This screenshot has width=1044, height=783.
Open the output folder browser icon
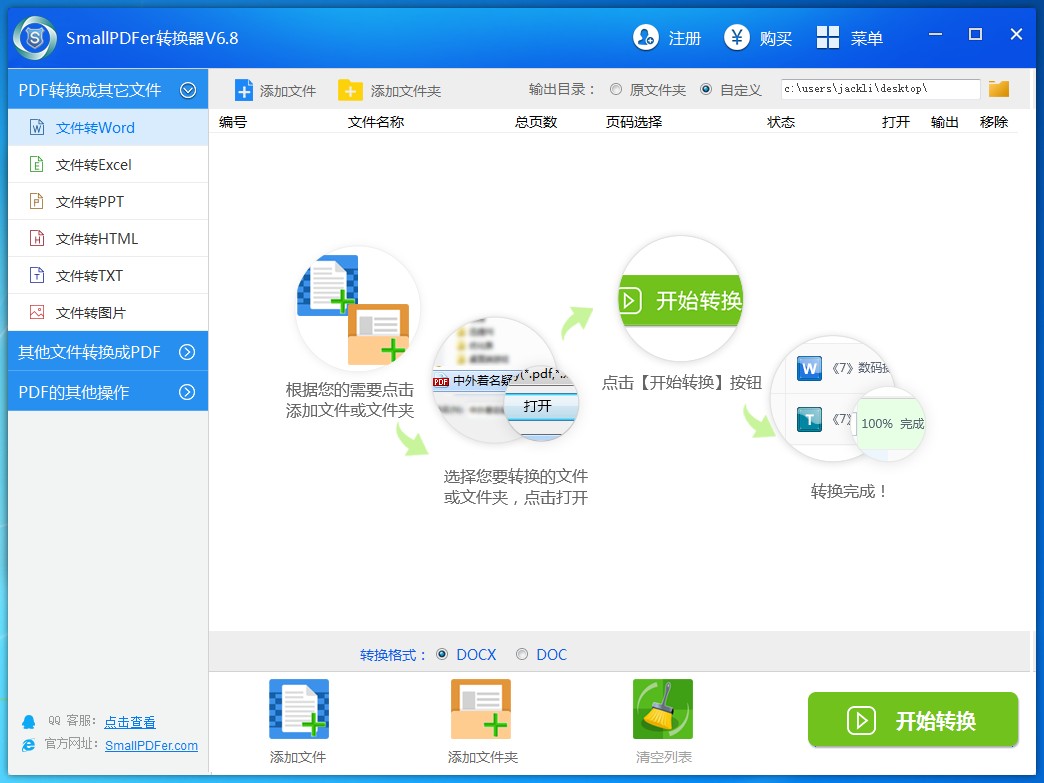coord(998,88)
